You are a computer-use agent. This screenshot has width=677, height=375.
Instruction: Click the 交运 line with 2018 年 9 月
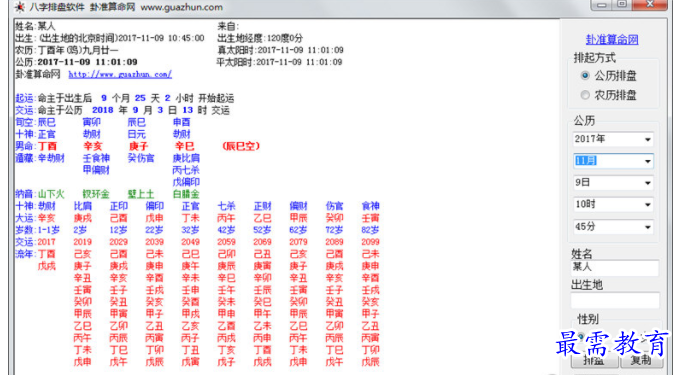coord(123,110)
